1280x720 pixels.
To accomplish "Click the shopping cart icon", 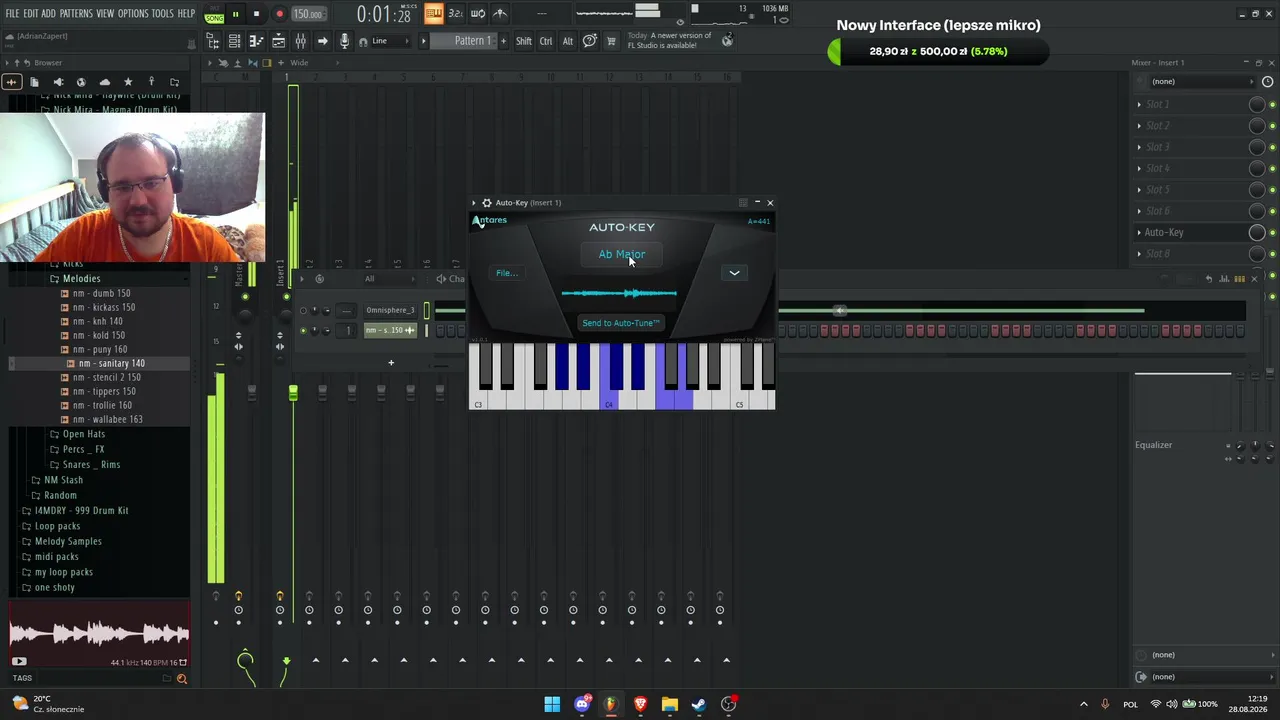I will click(x=611, y=41).
